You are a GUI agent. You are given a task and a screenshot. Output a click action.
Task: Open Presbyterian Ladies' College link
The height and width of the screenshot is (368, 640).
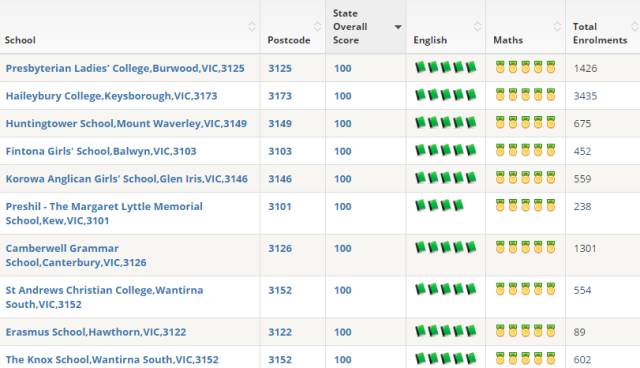pos(125,68)
